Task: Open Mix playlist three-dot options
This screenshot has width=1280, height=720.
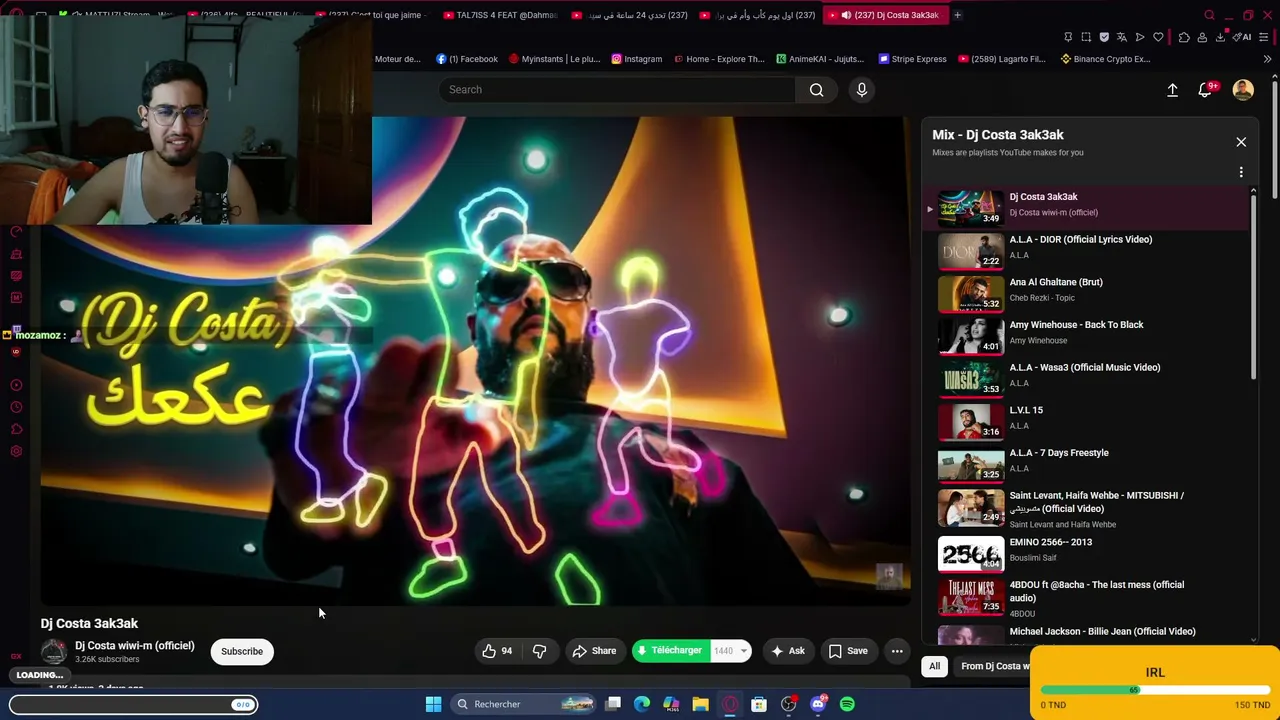Action: [1241, 172]
